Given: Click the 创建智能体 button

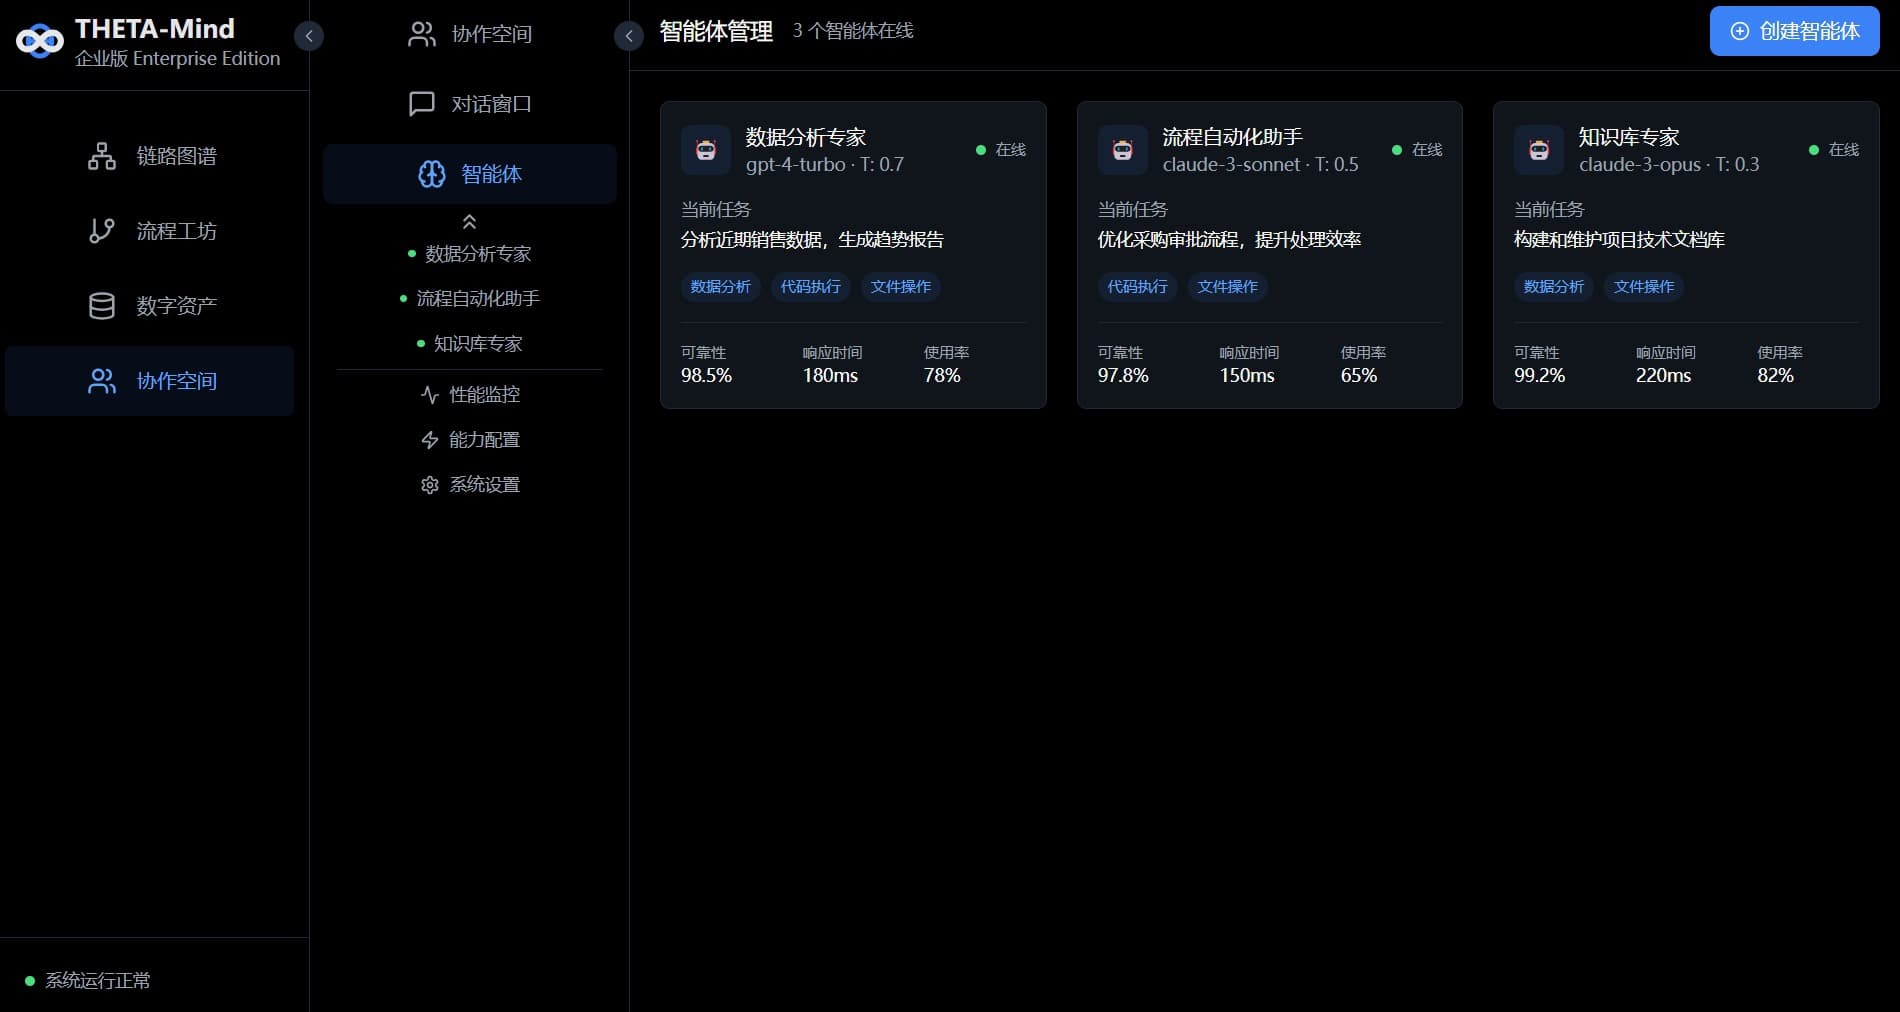Looking at the screenshot, I should (x=1794, y=31).
